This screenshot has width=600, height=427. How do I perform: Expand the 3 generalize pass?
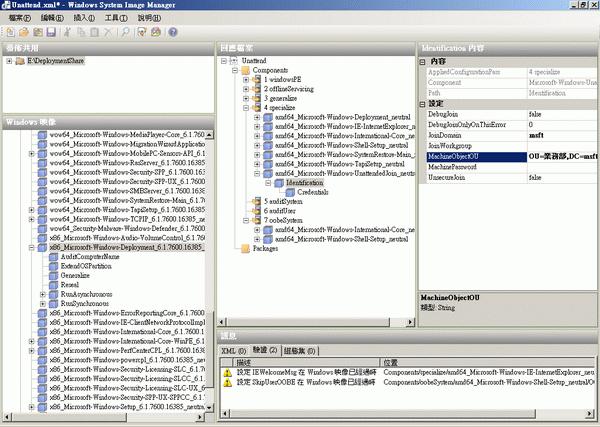(246, 98)
